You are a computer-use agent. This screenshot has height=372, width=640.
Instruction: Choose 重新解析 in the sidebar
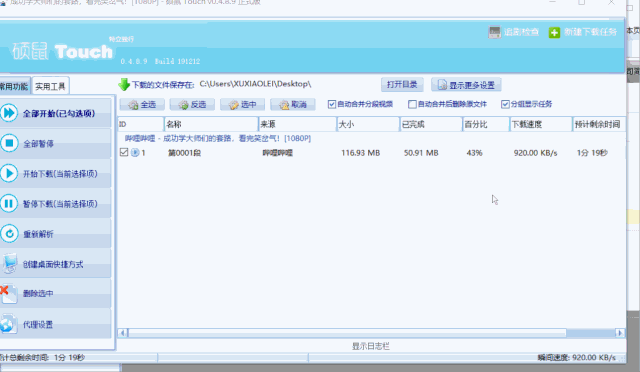56,234
